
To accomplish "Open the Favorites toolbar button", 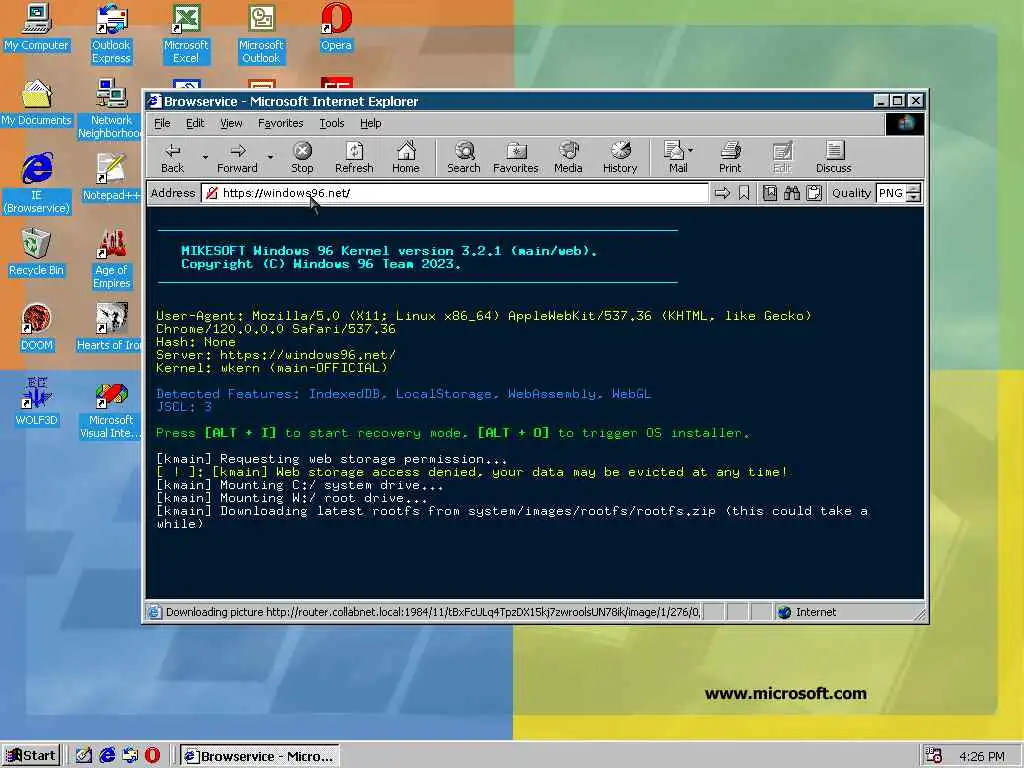I will [516, 158].
